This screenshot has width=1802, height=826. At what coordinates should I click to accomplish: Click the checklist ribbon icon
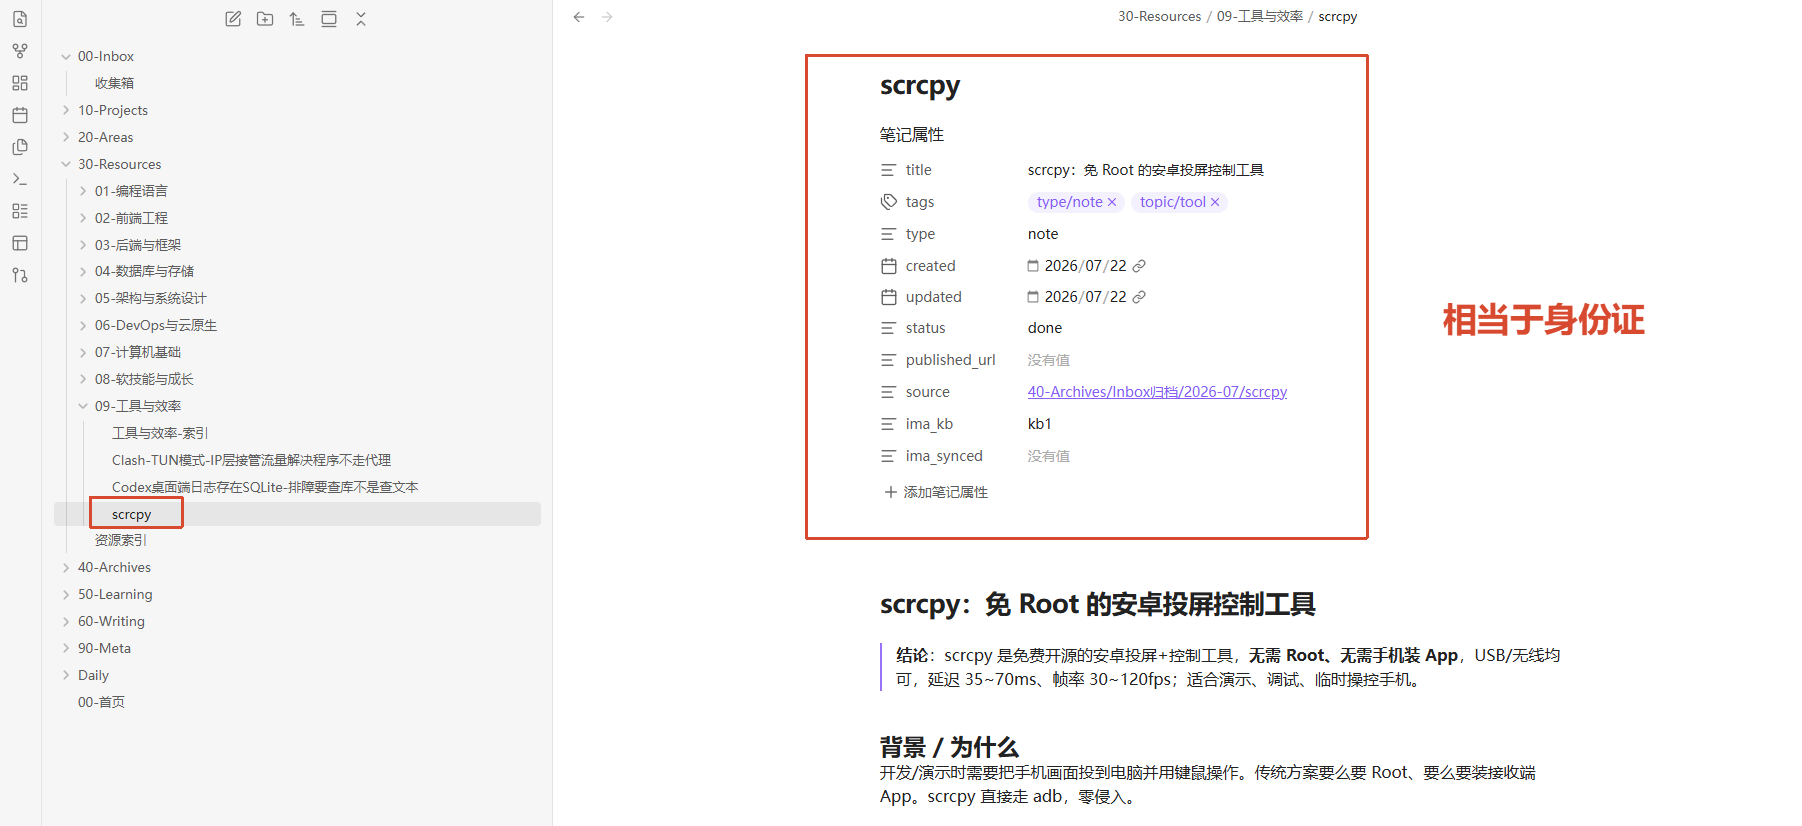click(20, 211)
